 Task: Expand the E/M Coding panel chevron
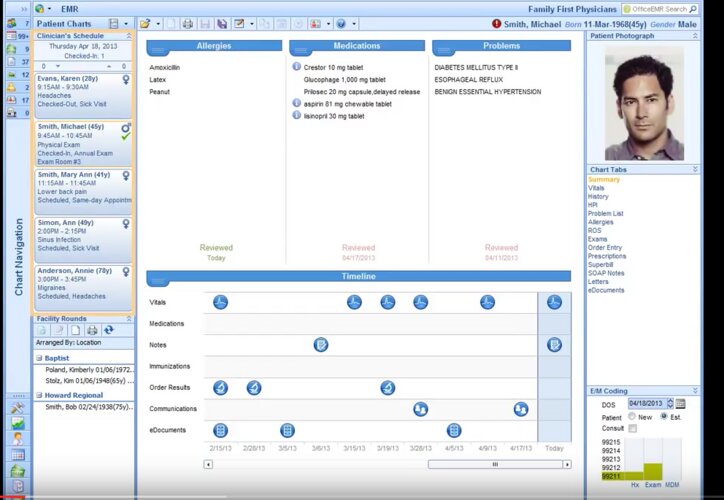(x=696, y=392)
